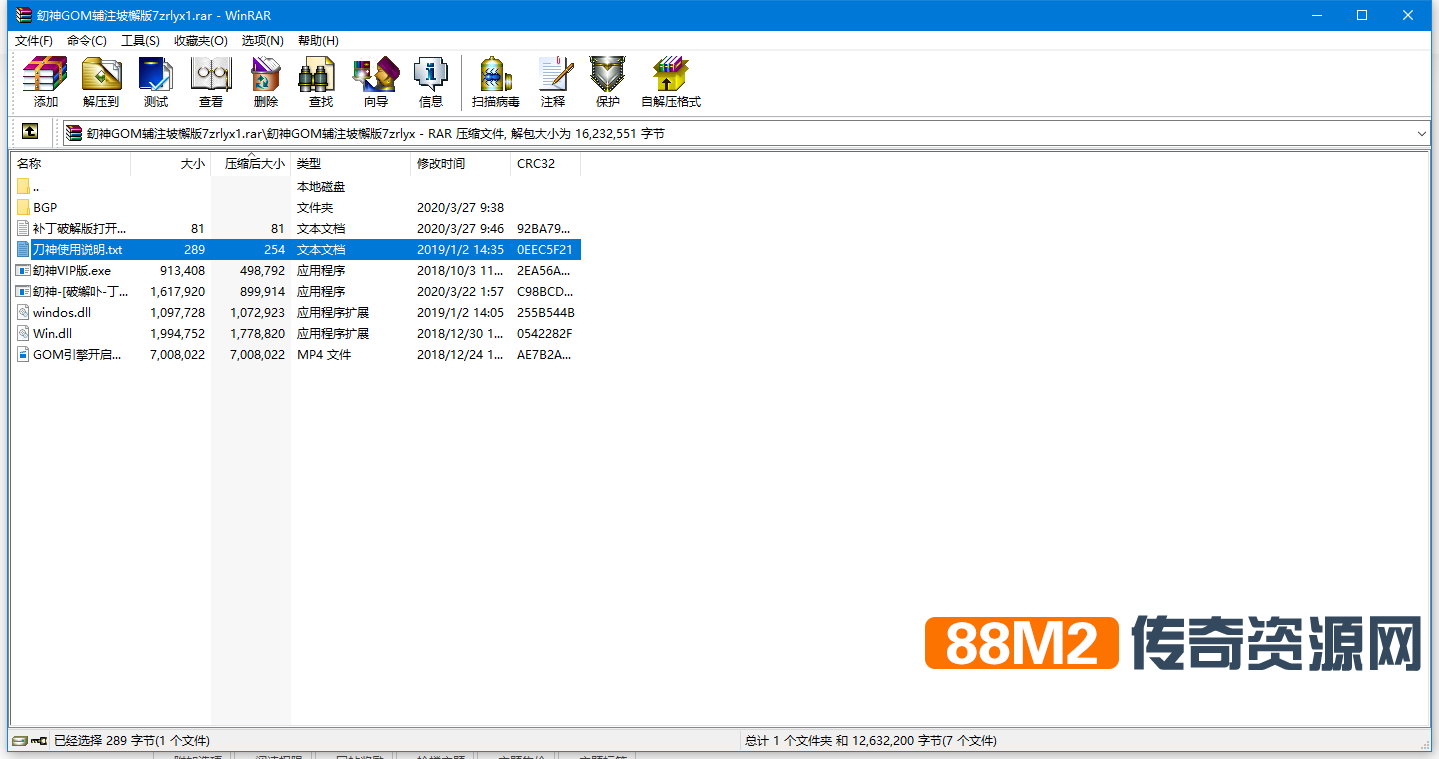Click the 测试 (Test) toolbar icon
The width and height of the screenshot is (1439, 759).
156,75
